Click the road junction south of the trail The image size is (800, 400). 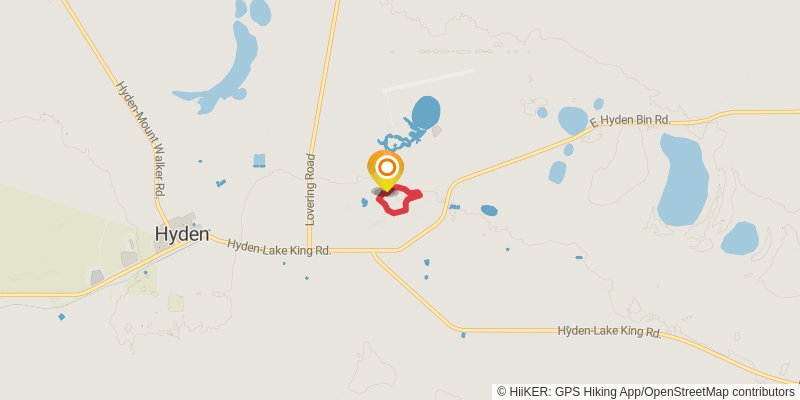click(x=374, y=252)
